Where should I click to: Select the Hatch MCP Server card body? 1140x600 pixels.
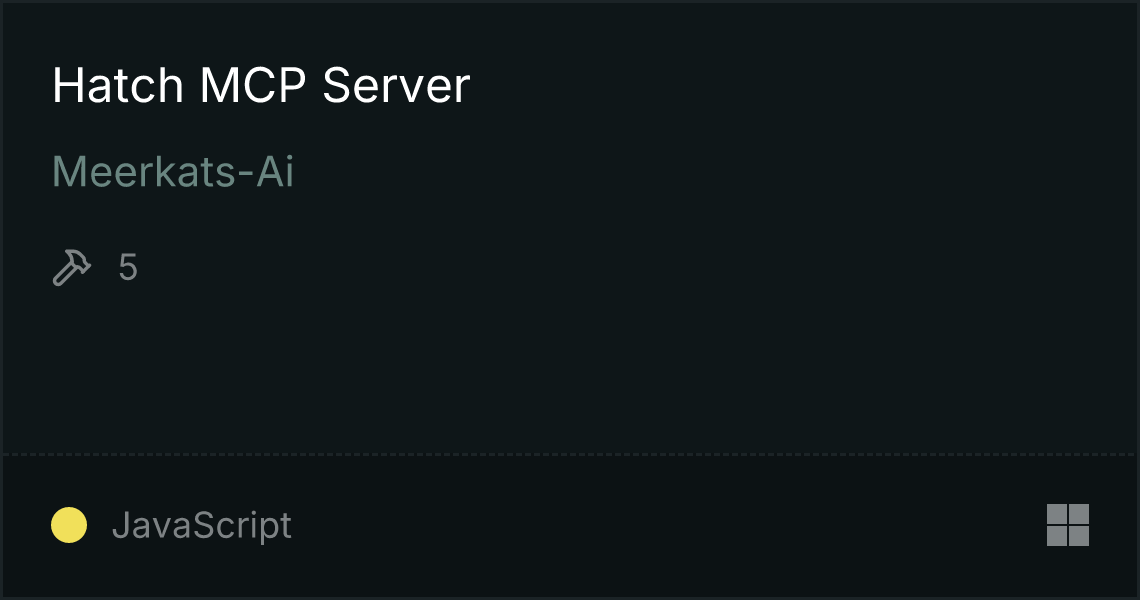[570, 228]
